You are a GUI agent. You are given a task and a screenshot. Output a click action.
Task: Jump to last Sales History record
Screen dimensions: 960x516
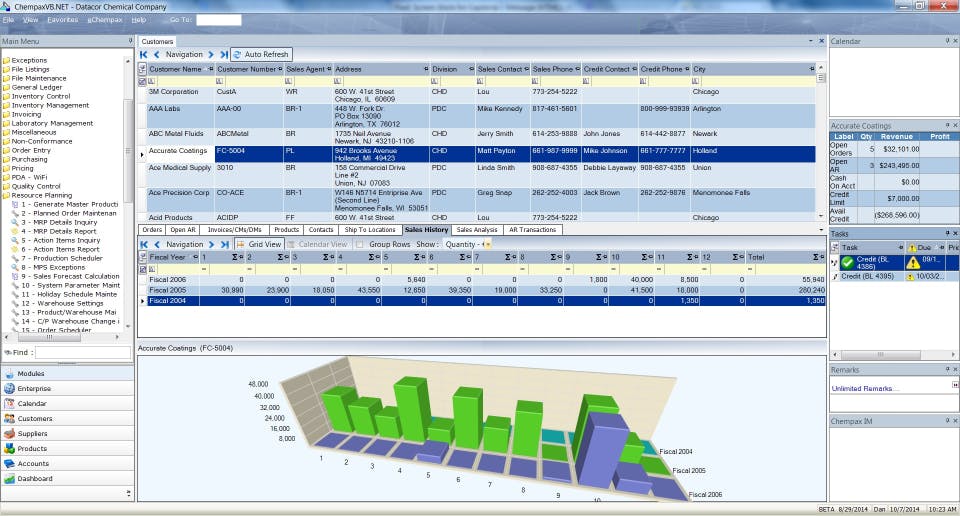click(x=224, y=244)
